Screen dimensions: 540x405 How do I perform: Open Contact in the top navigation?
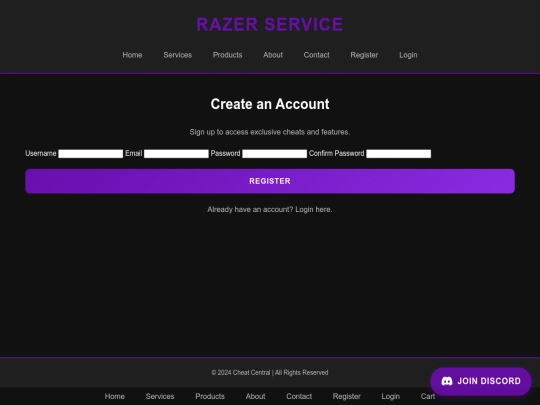316,55
